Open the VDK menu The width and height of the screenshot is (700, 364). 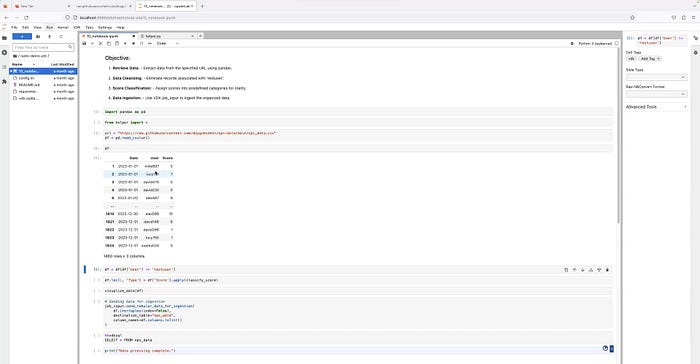pyautogui.click(x=77, y=27)
